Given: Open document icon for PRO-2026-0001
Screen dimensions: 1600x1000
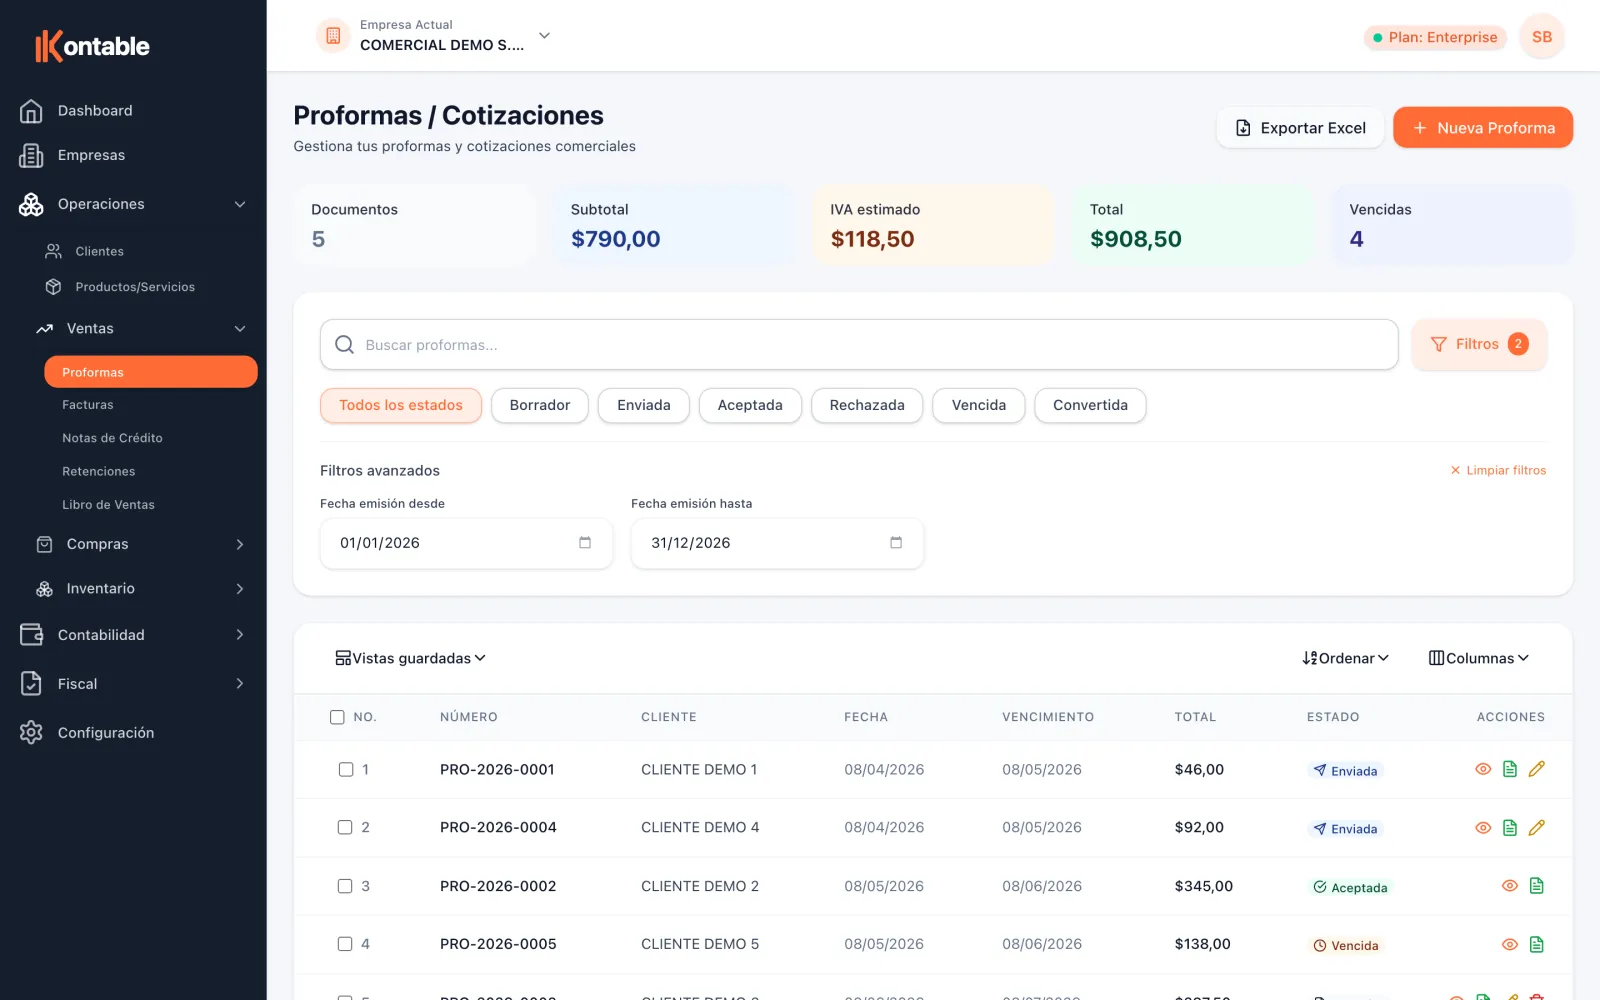Looking at the screenshot, I should click(x=1510, y=769).
